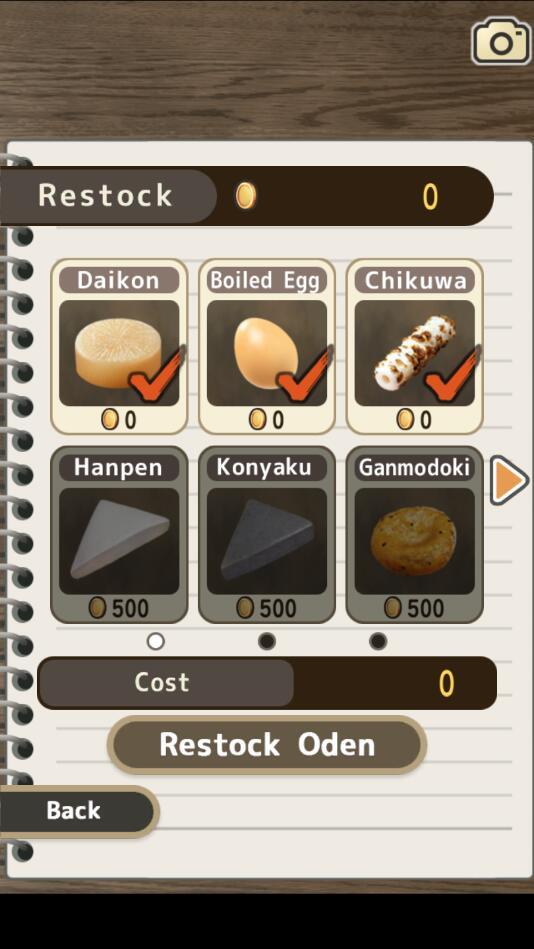
Task: Uncheck the orange checkmark on Daikon
Action: (157, 376)
